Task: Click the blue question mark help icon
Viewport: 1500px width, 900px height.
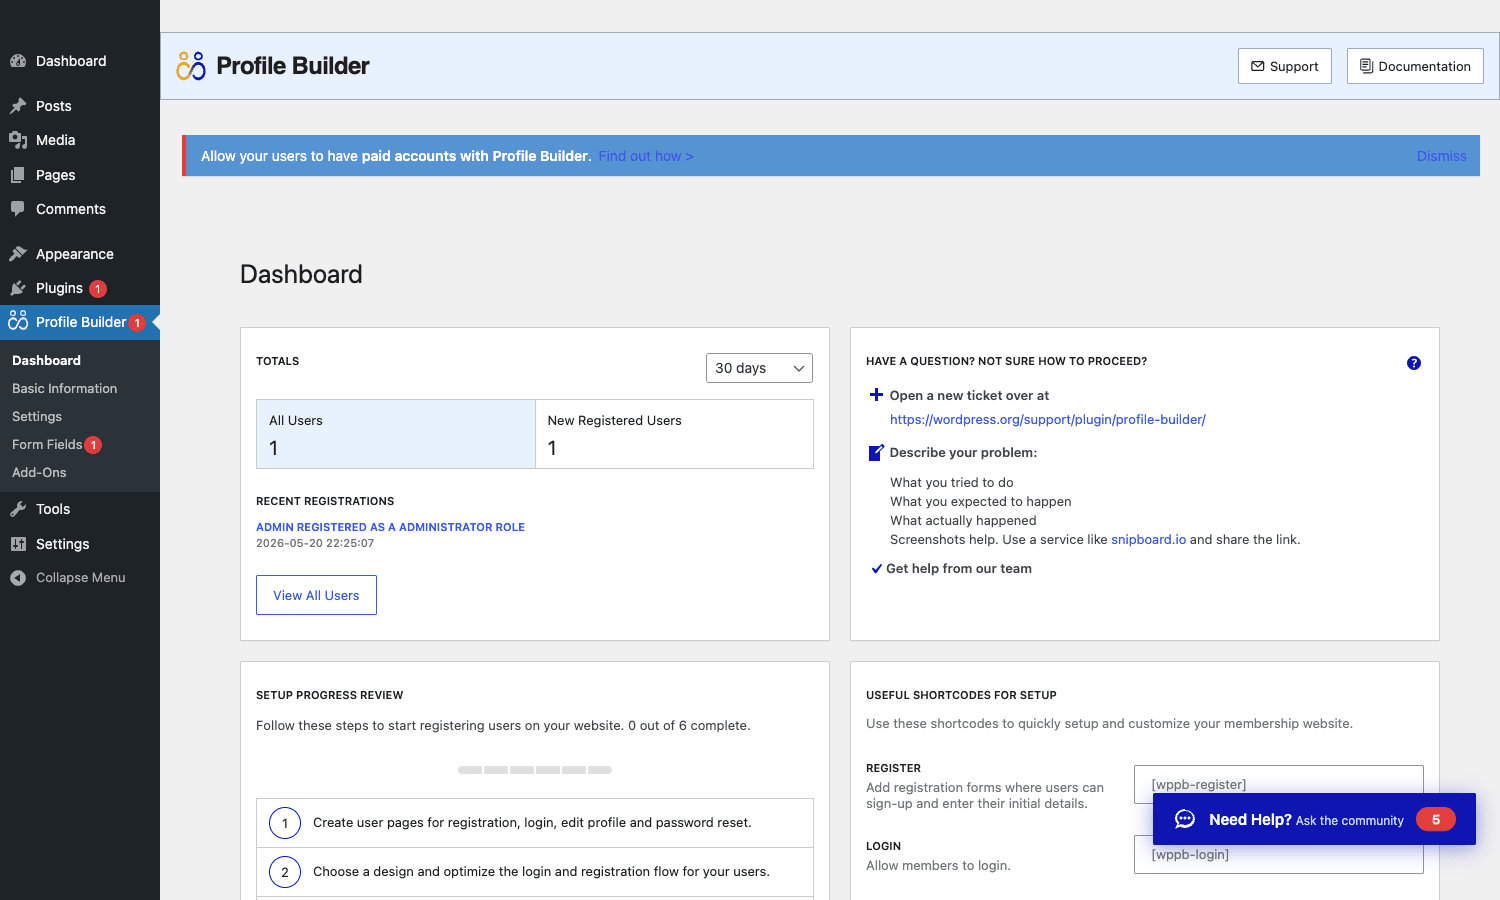Action: (1414, 363)
